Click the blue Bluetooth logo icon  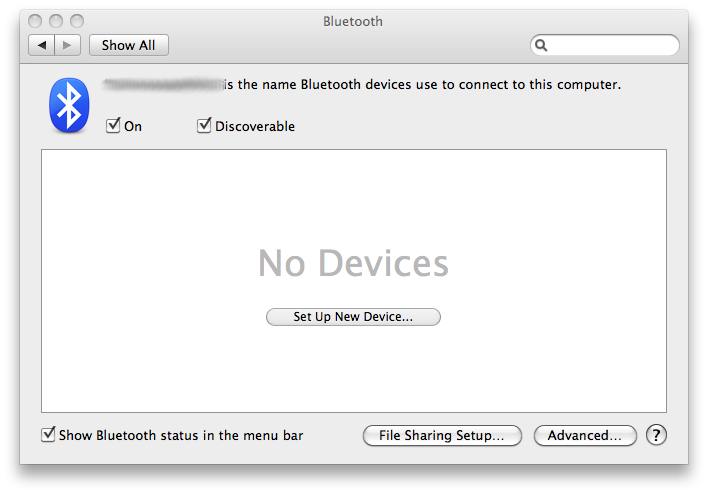click(69, 106)
